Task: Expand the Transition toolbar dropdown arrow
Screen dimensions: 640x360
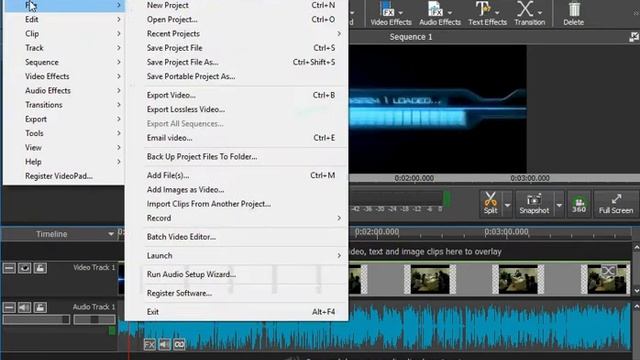Action: (x=540, y=12)
